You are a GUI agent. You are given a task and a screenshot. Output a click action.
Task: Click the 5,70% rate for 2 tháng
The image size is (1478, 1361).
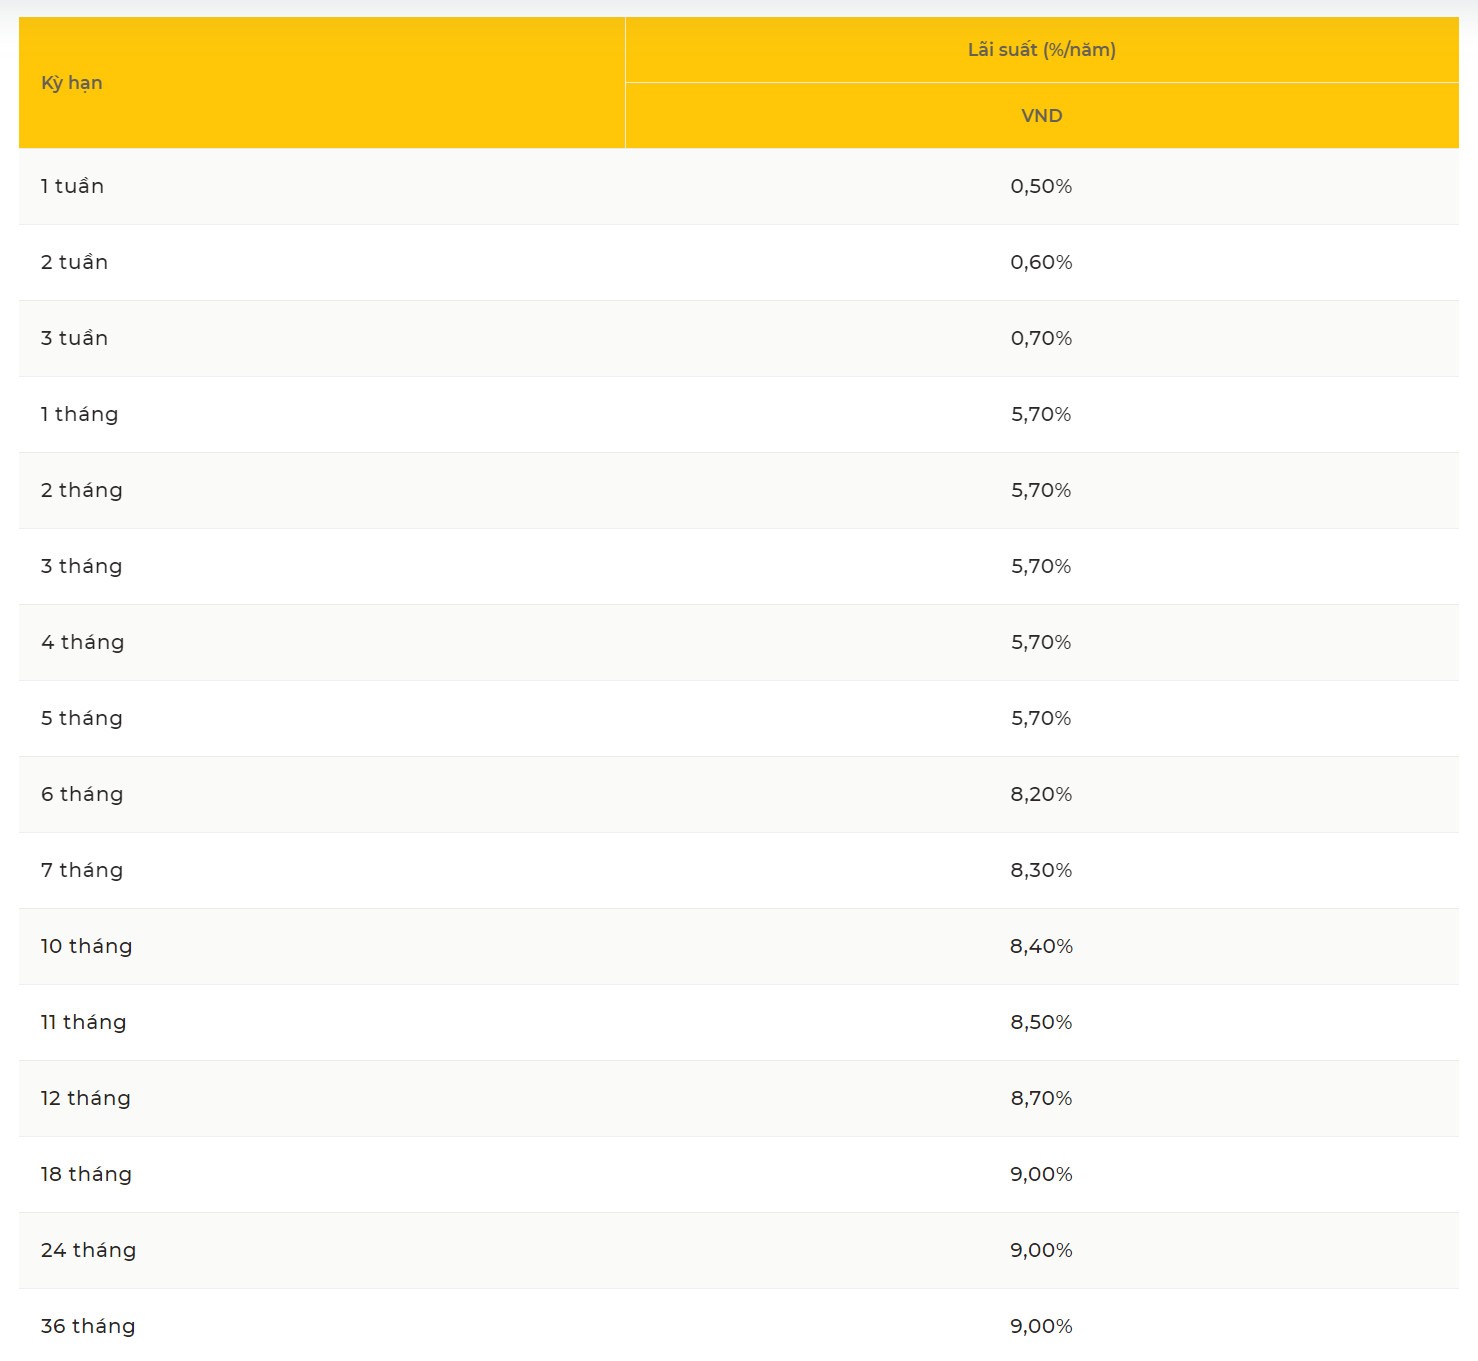point(1041,490)
